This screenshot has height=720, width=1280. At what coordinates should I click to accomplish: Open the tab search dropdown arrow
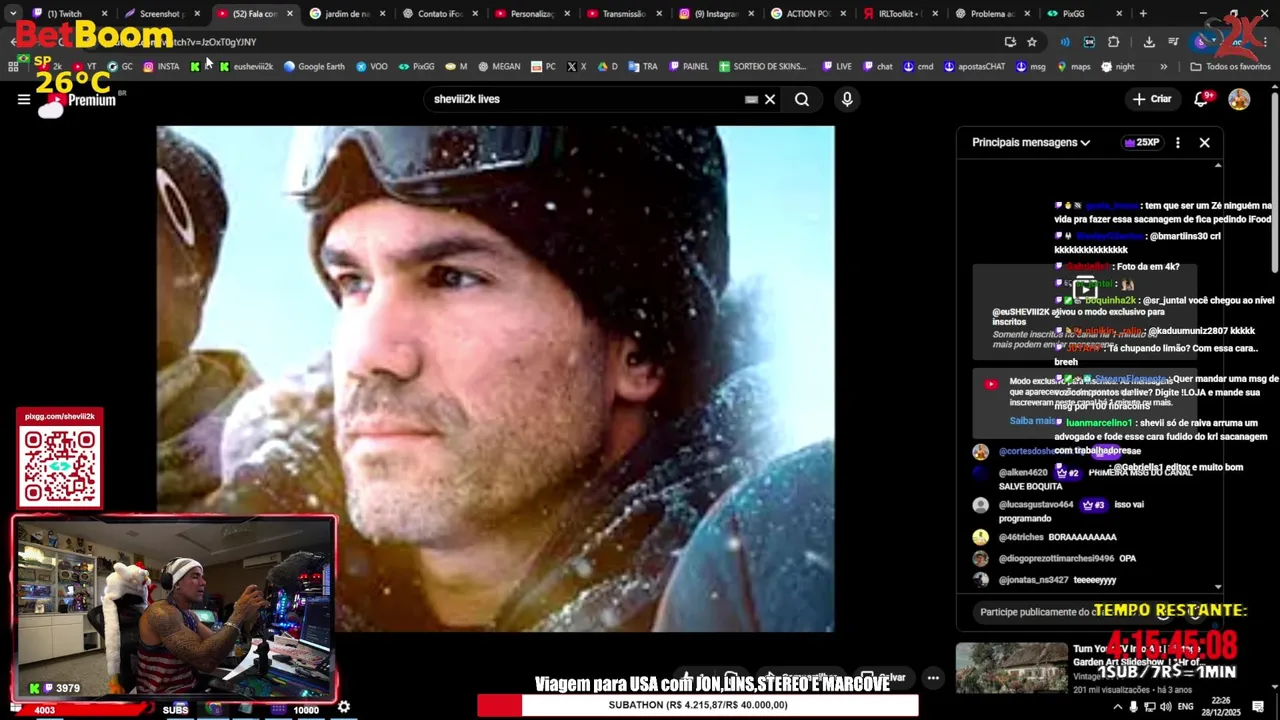click(13, 14)
